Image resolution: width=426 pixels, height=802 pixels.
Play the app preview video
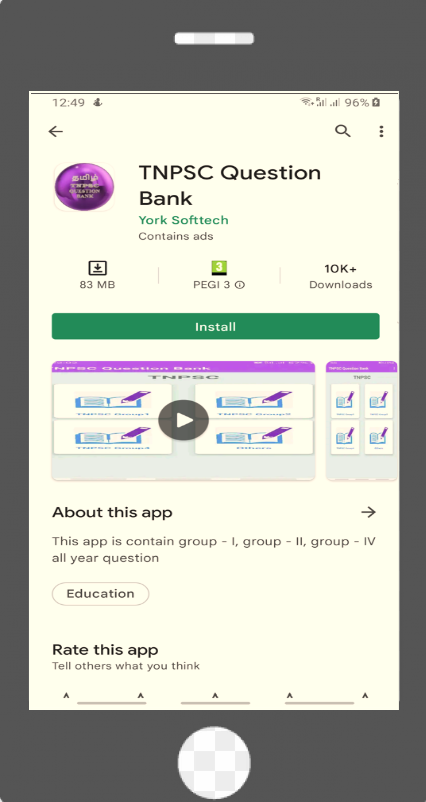(x=183, y=420)
